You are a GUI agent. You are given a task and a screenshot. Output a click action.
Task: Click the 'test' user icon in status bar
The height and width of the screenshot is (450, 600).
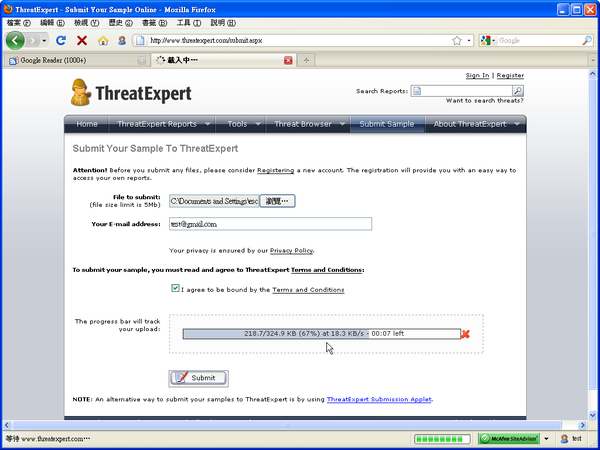point(564,439)
